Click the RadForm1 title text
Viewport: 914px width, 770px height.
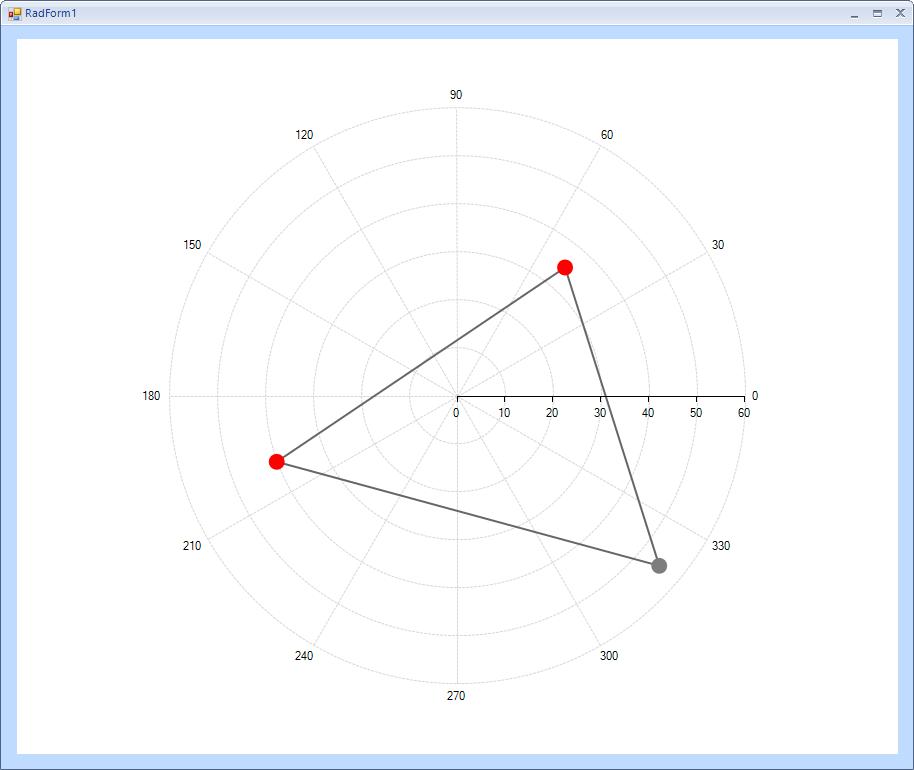pos(51,13)
